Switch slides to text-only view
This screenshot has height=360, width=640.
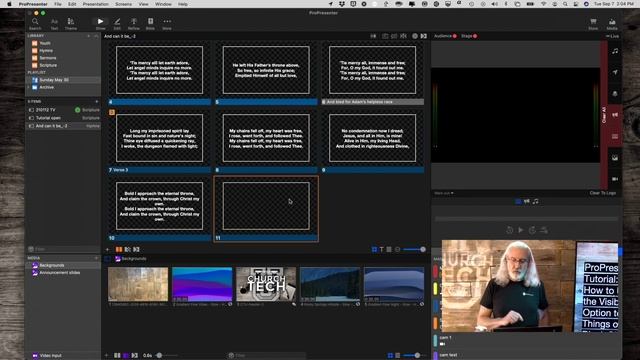382,249
